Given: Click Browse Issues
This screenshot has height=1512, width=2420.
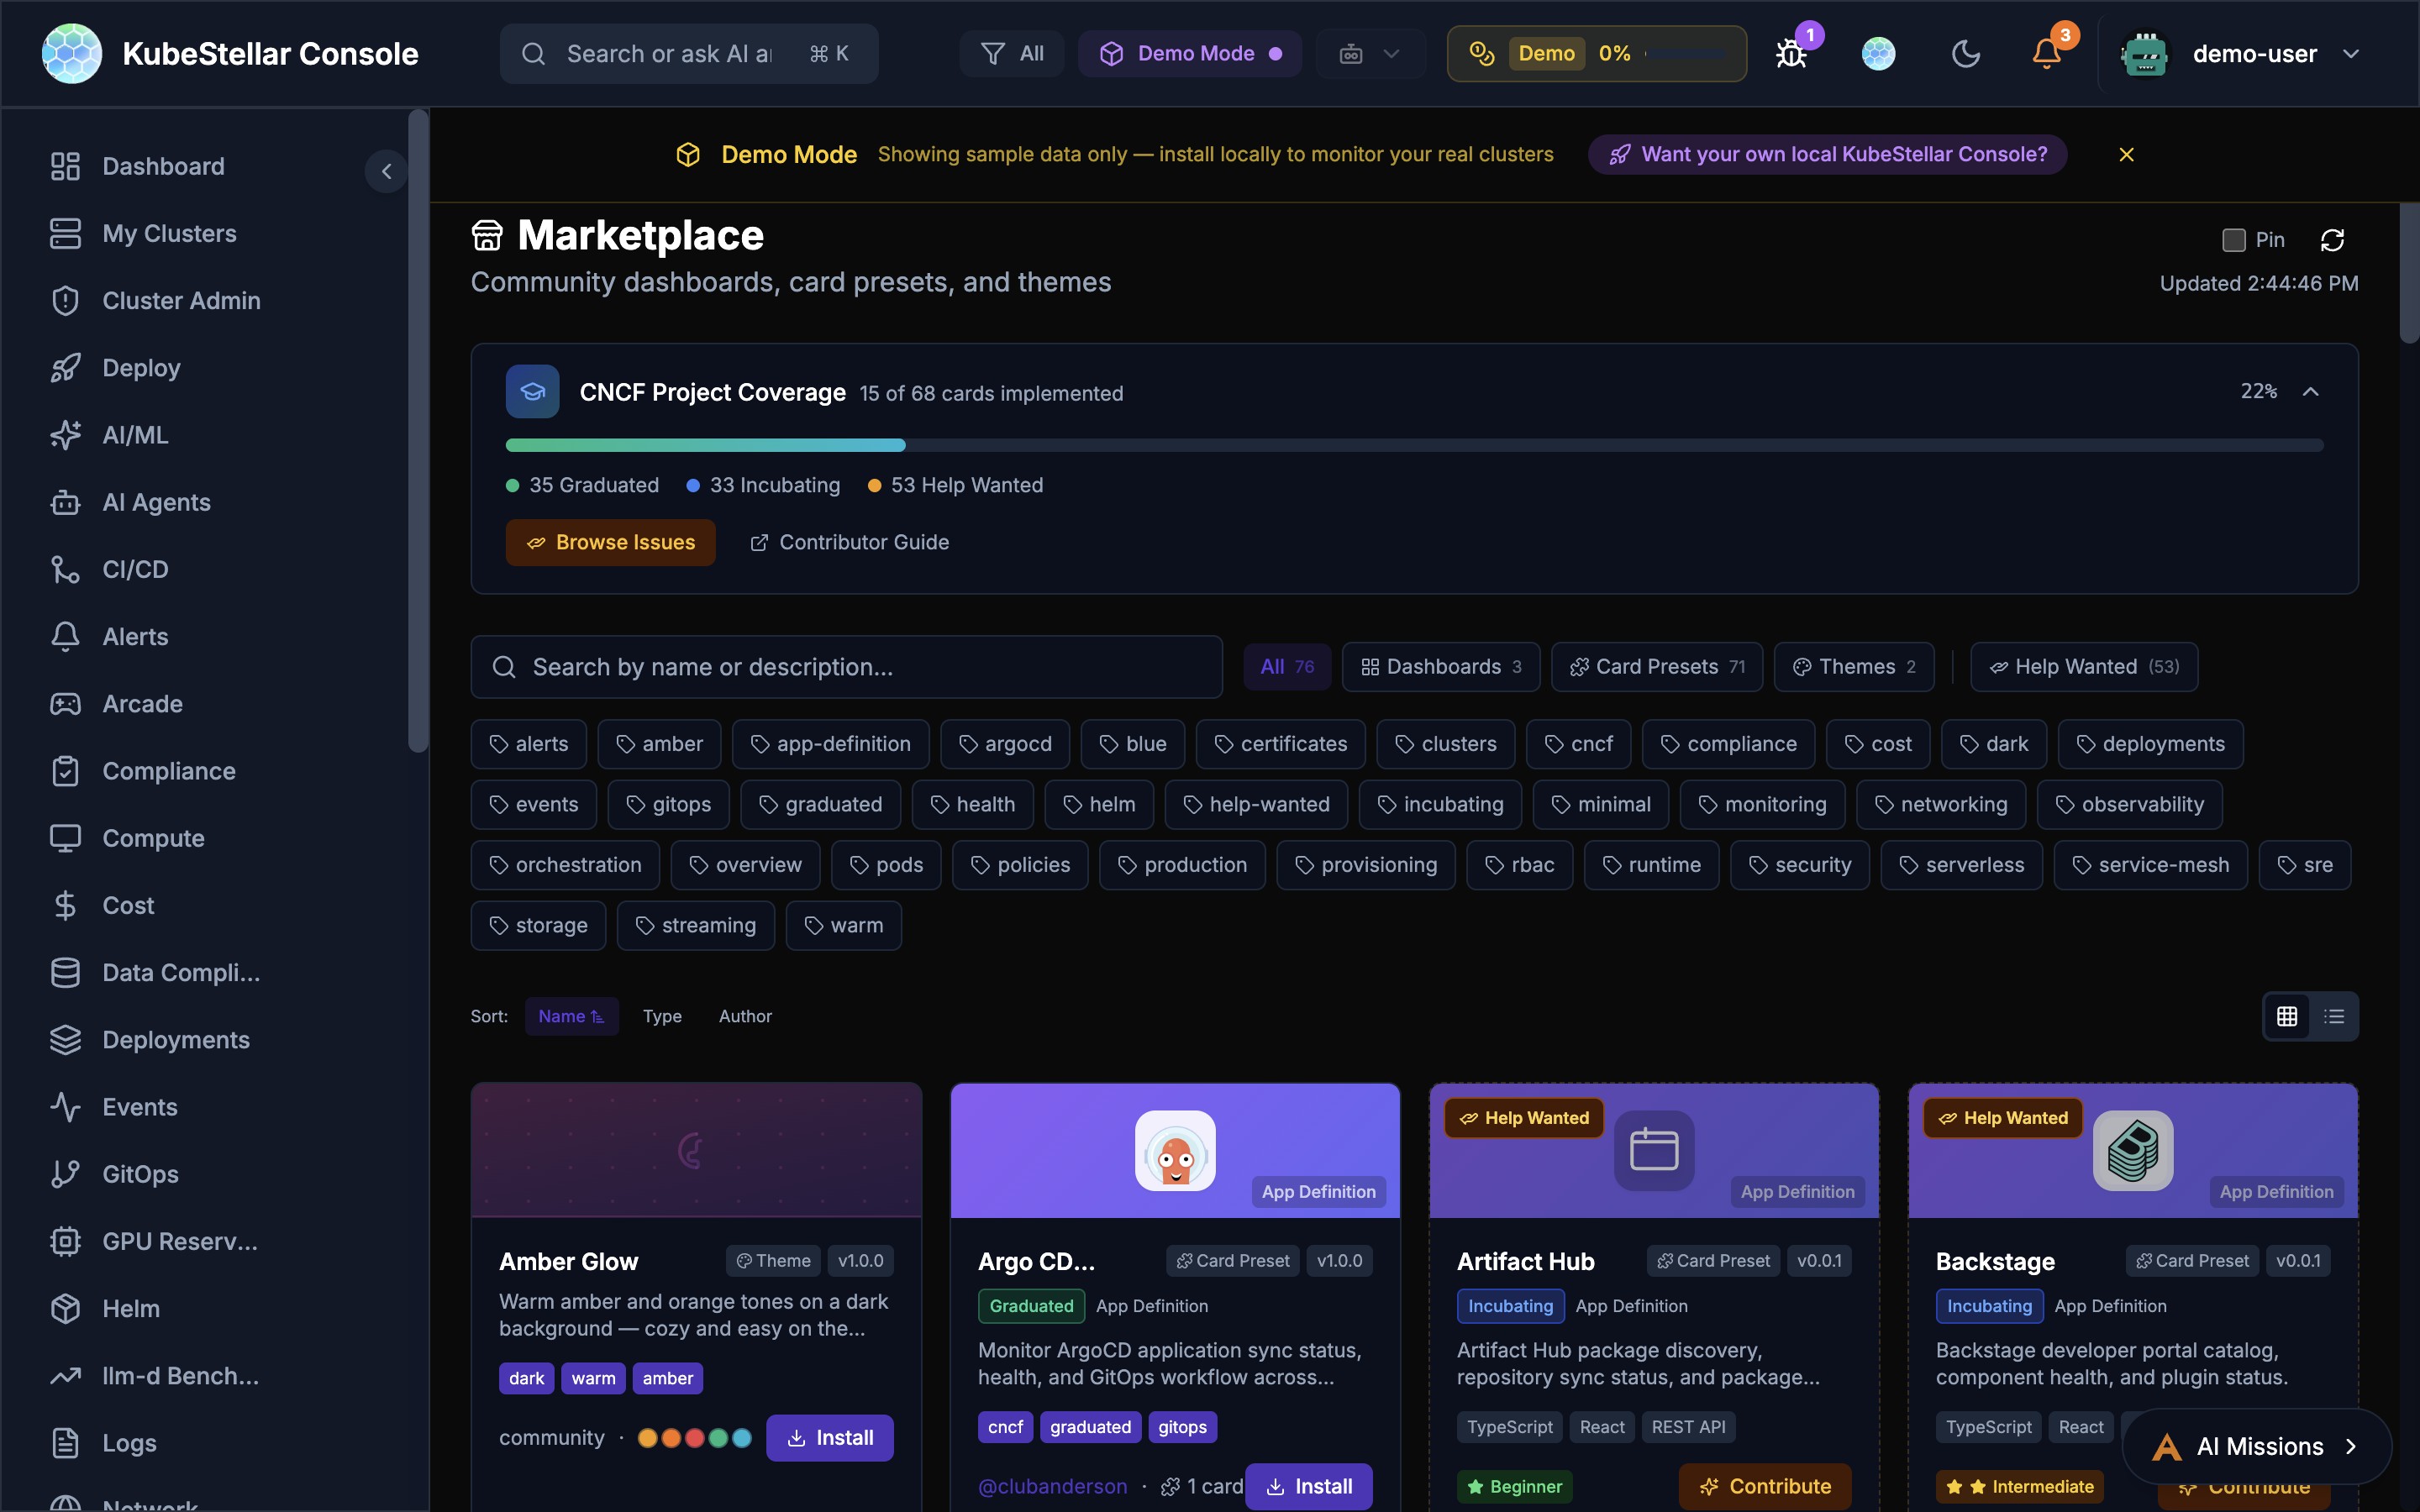Looking at the screenshot, I should [x=610, y=541].
